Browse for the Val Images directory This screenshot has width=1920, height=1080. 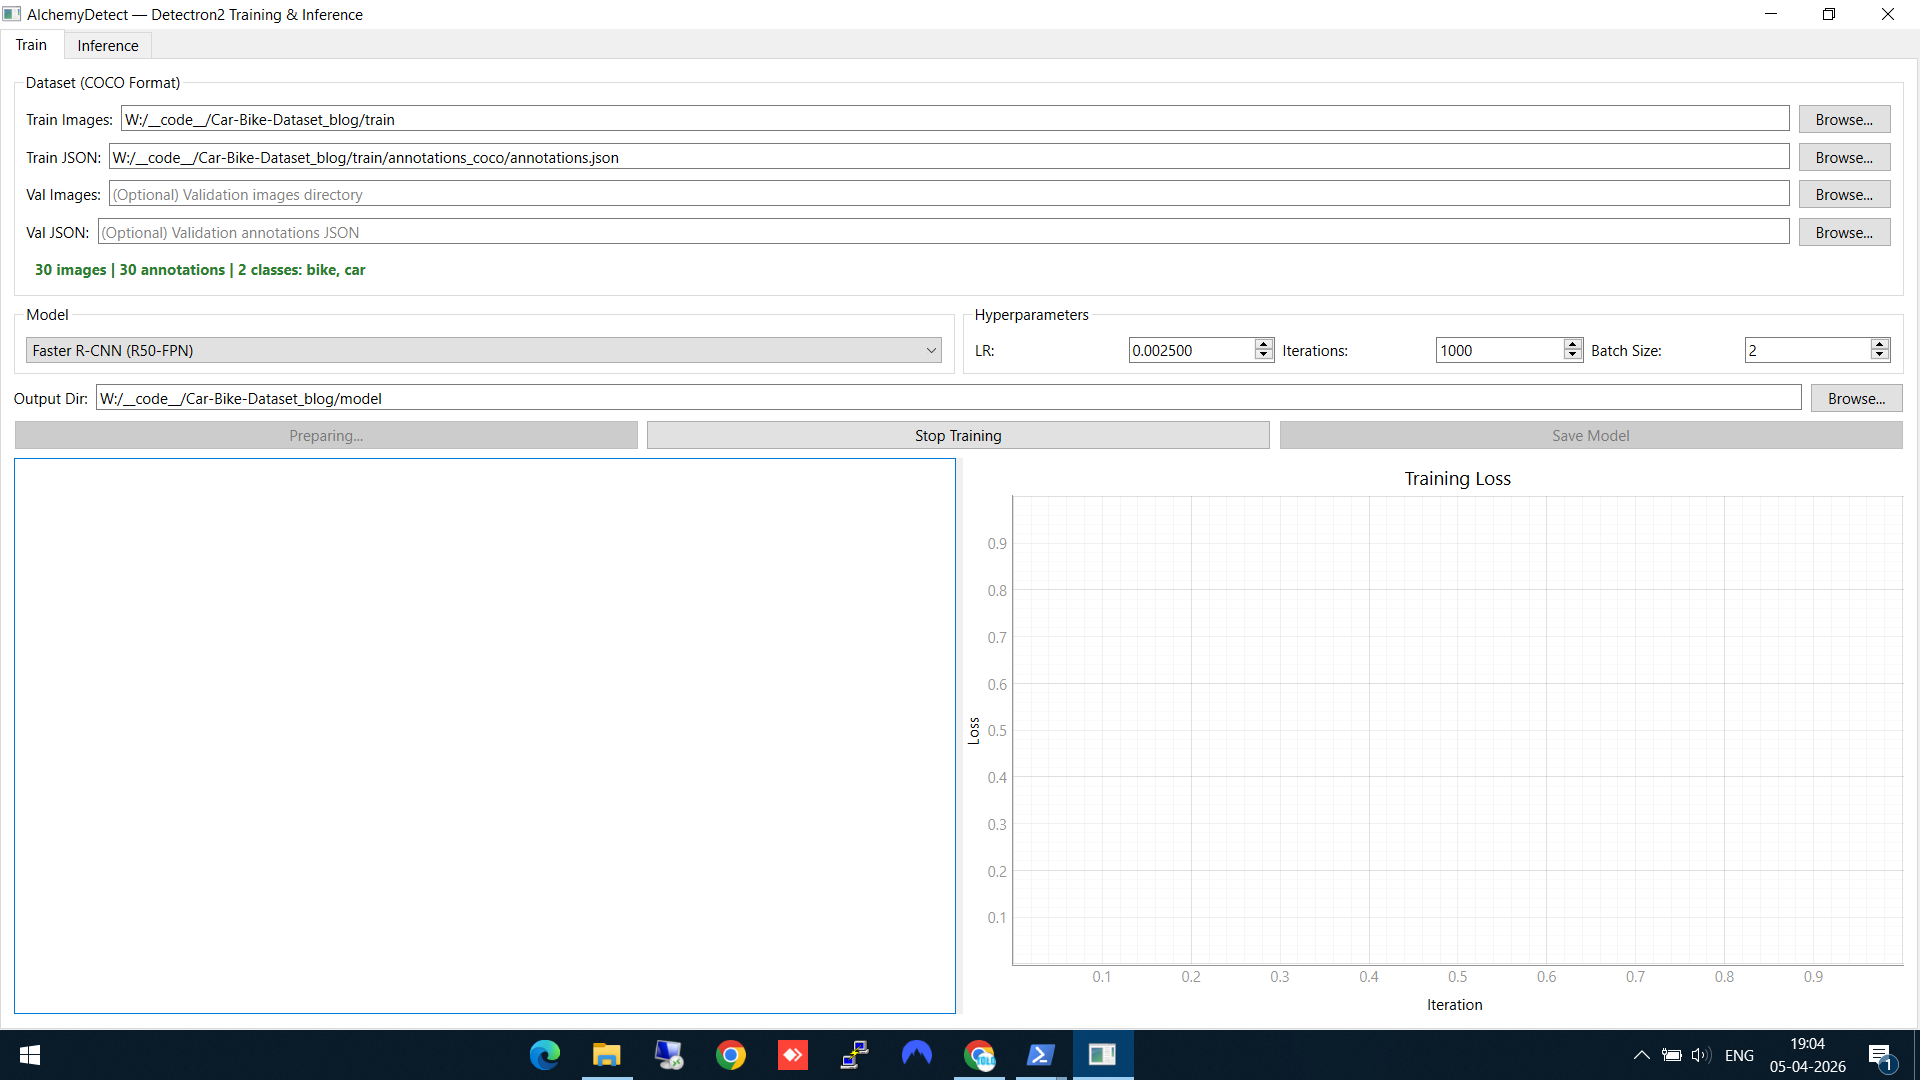[1844, 194]
